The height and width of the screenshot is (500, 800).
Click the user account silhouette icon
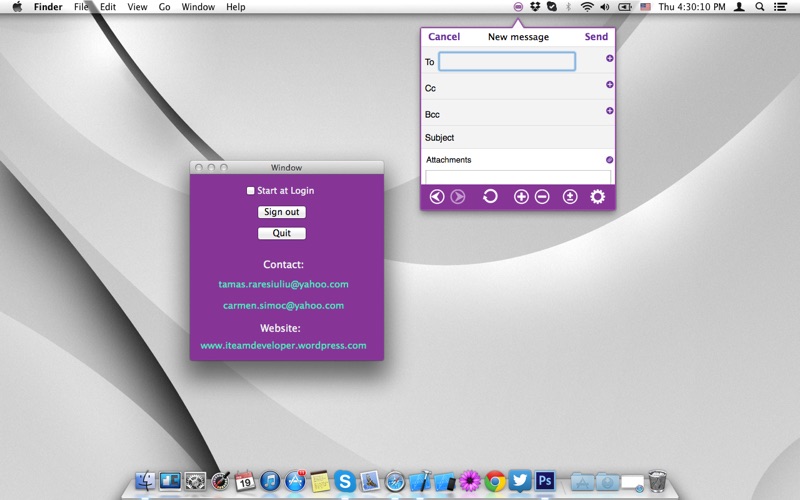(x=739, y=7)
